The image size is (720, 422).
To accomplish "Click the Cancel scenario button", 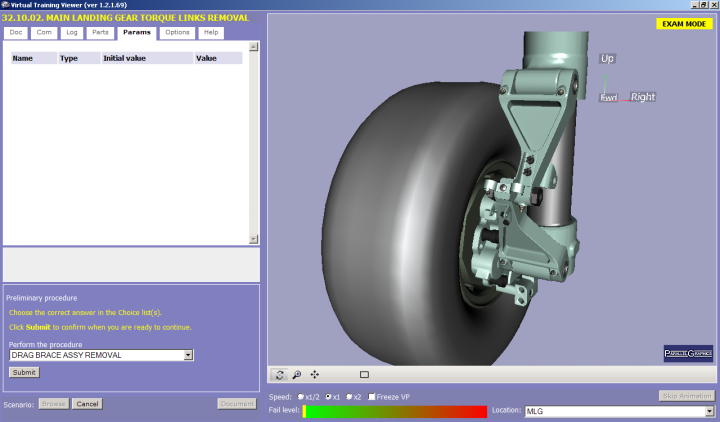I will point(87,404).
